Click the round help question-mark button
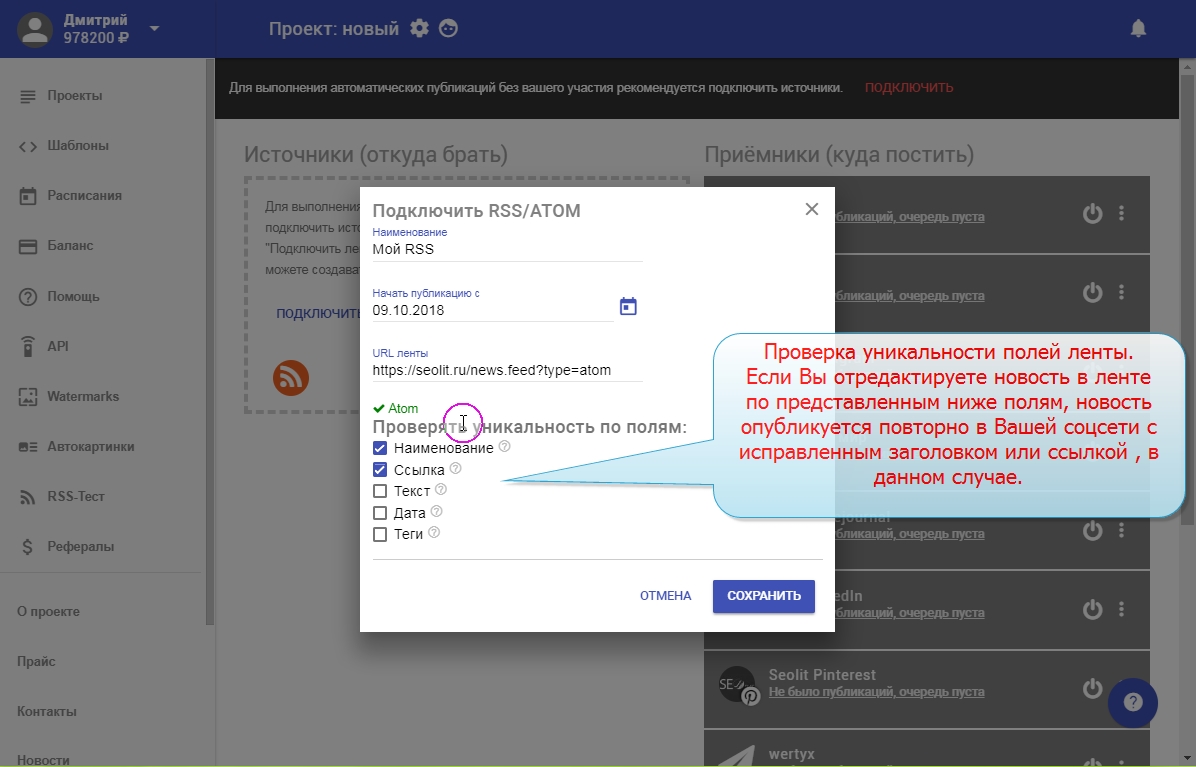Image resolution: width=1196 pixels, height=767 pixels. (x=1132, y=702)
